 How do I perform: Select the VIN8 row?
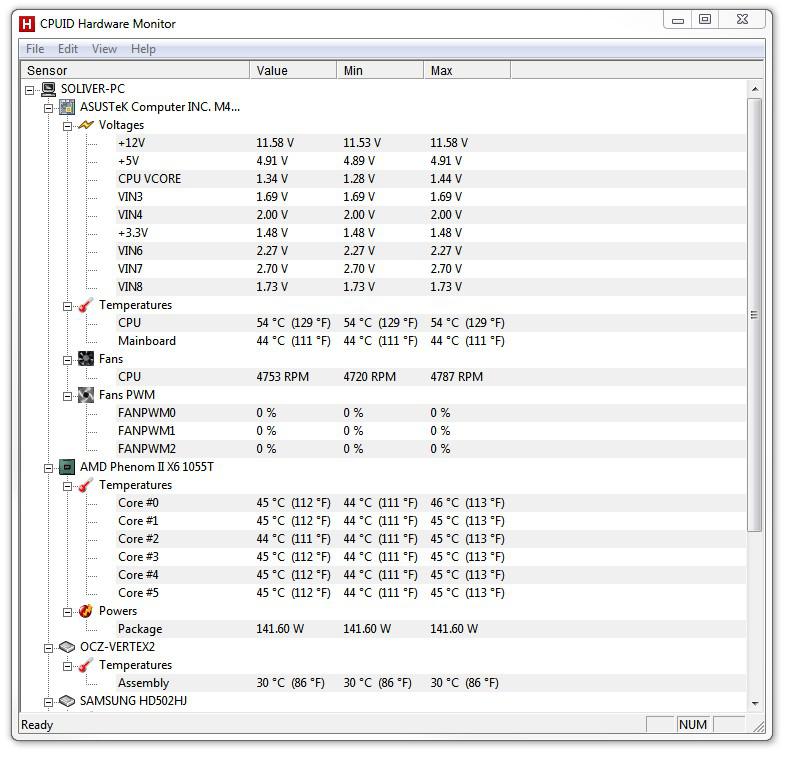[431, 287]
